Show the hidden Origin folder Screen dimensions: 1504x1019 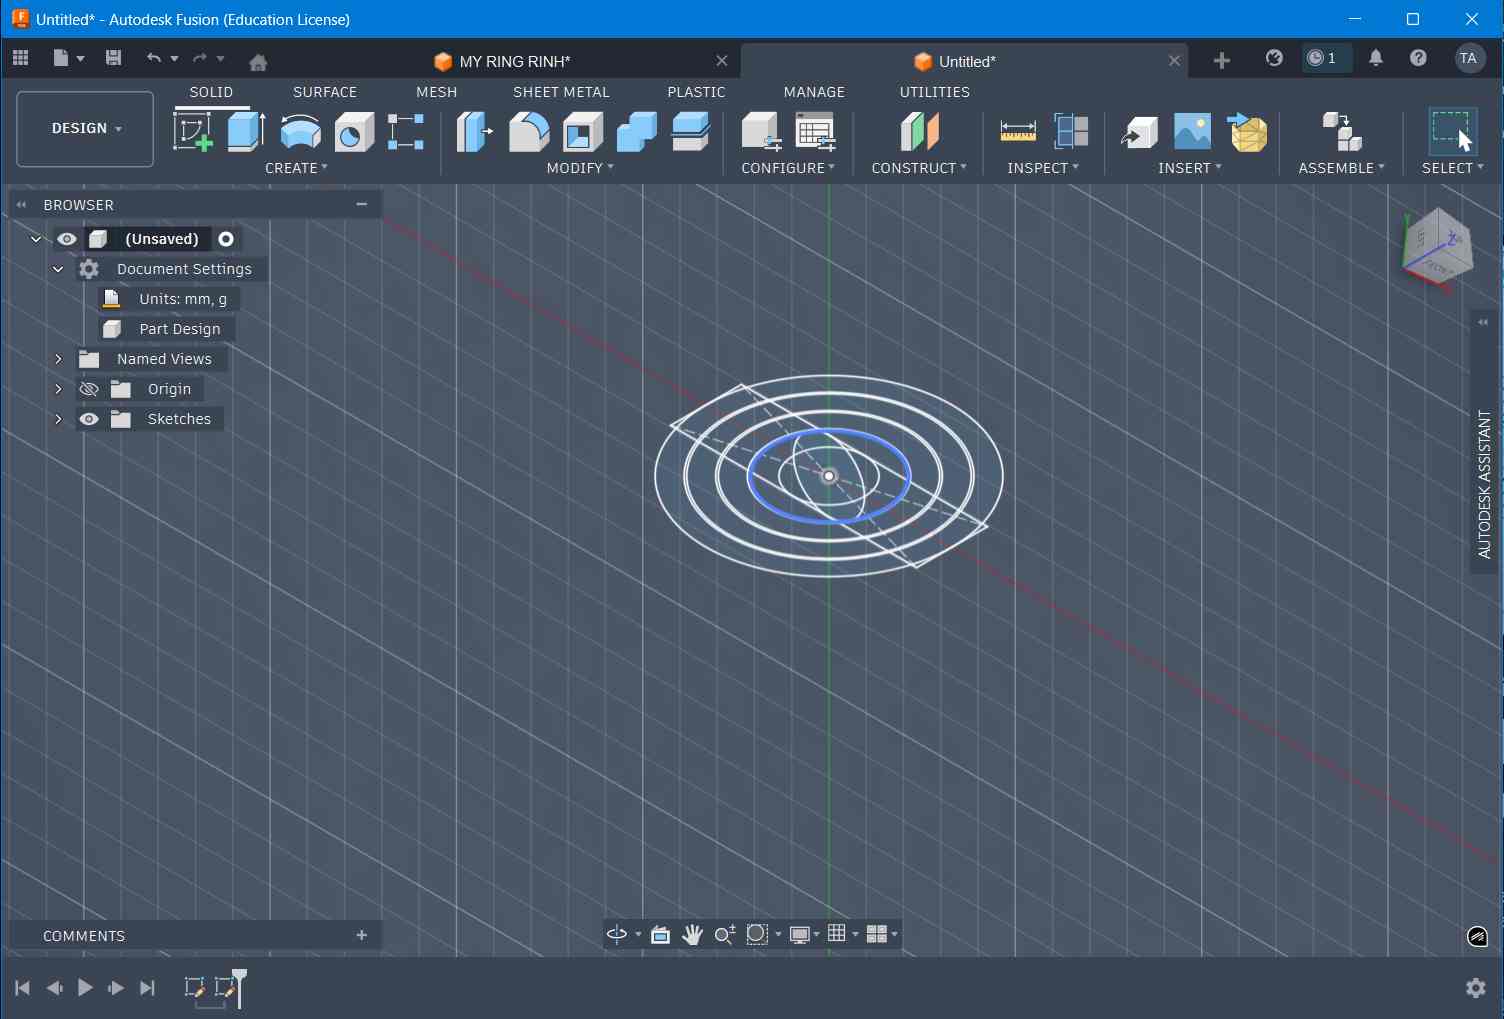(x=89, y=389)
